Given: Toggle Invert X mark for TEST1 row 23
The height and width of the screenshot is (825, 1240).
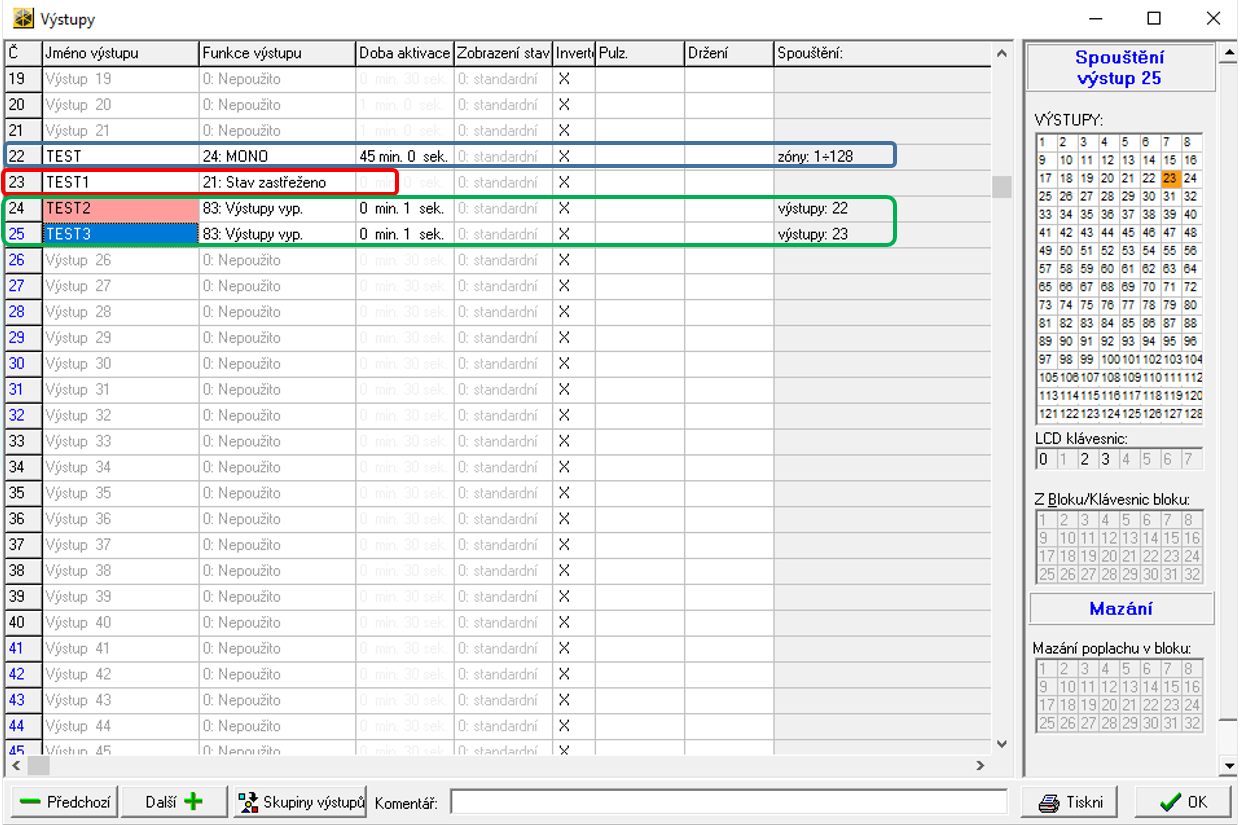Looking at the screenshot, I should 564,183.
